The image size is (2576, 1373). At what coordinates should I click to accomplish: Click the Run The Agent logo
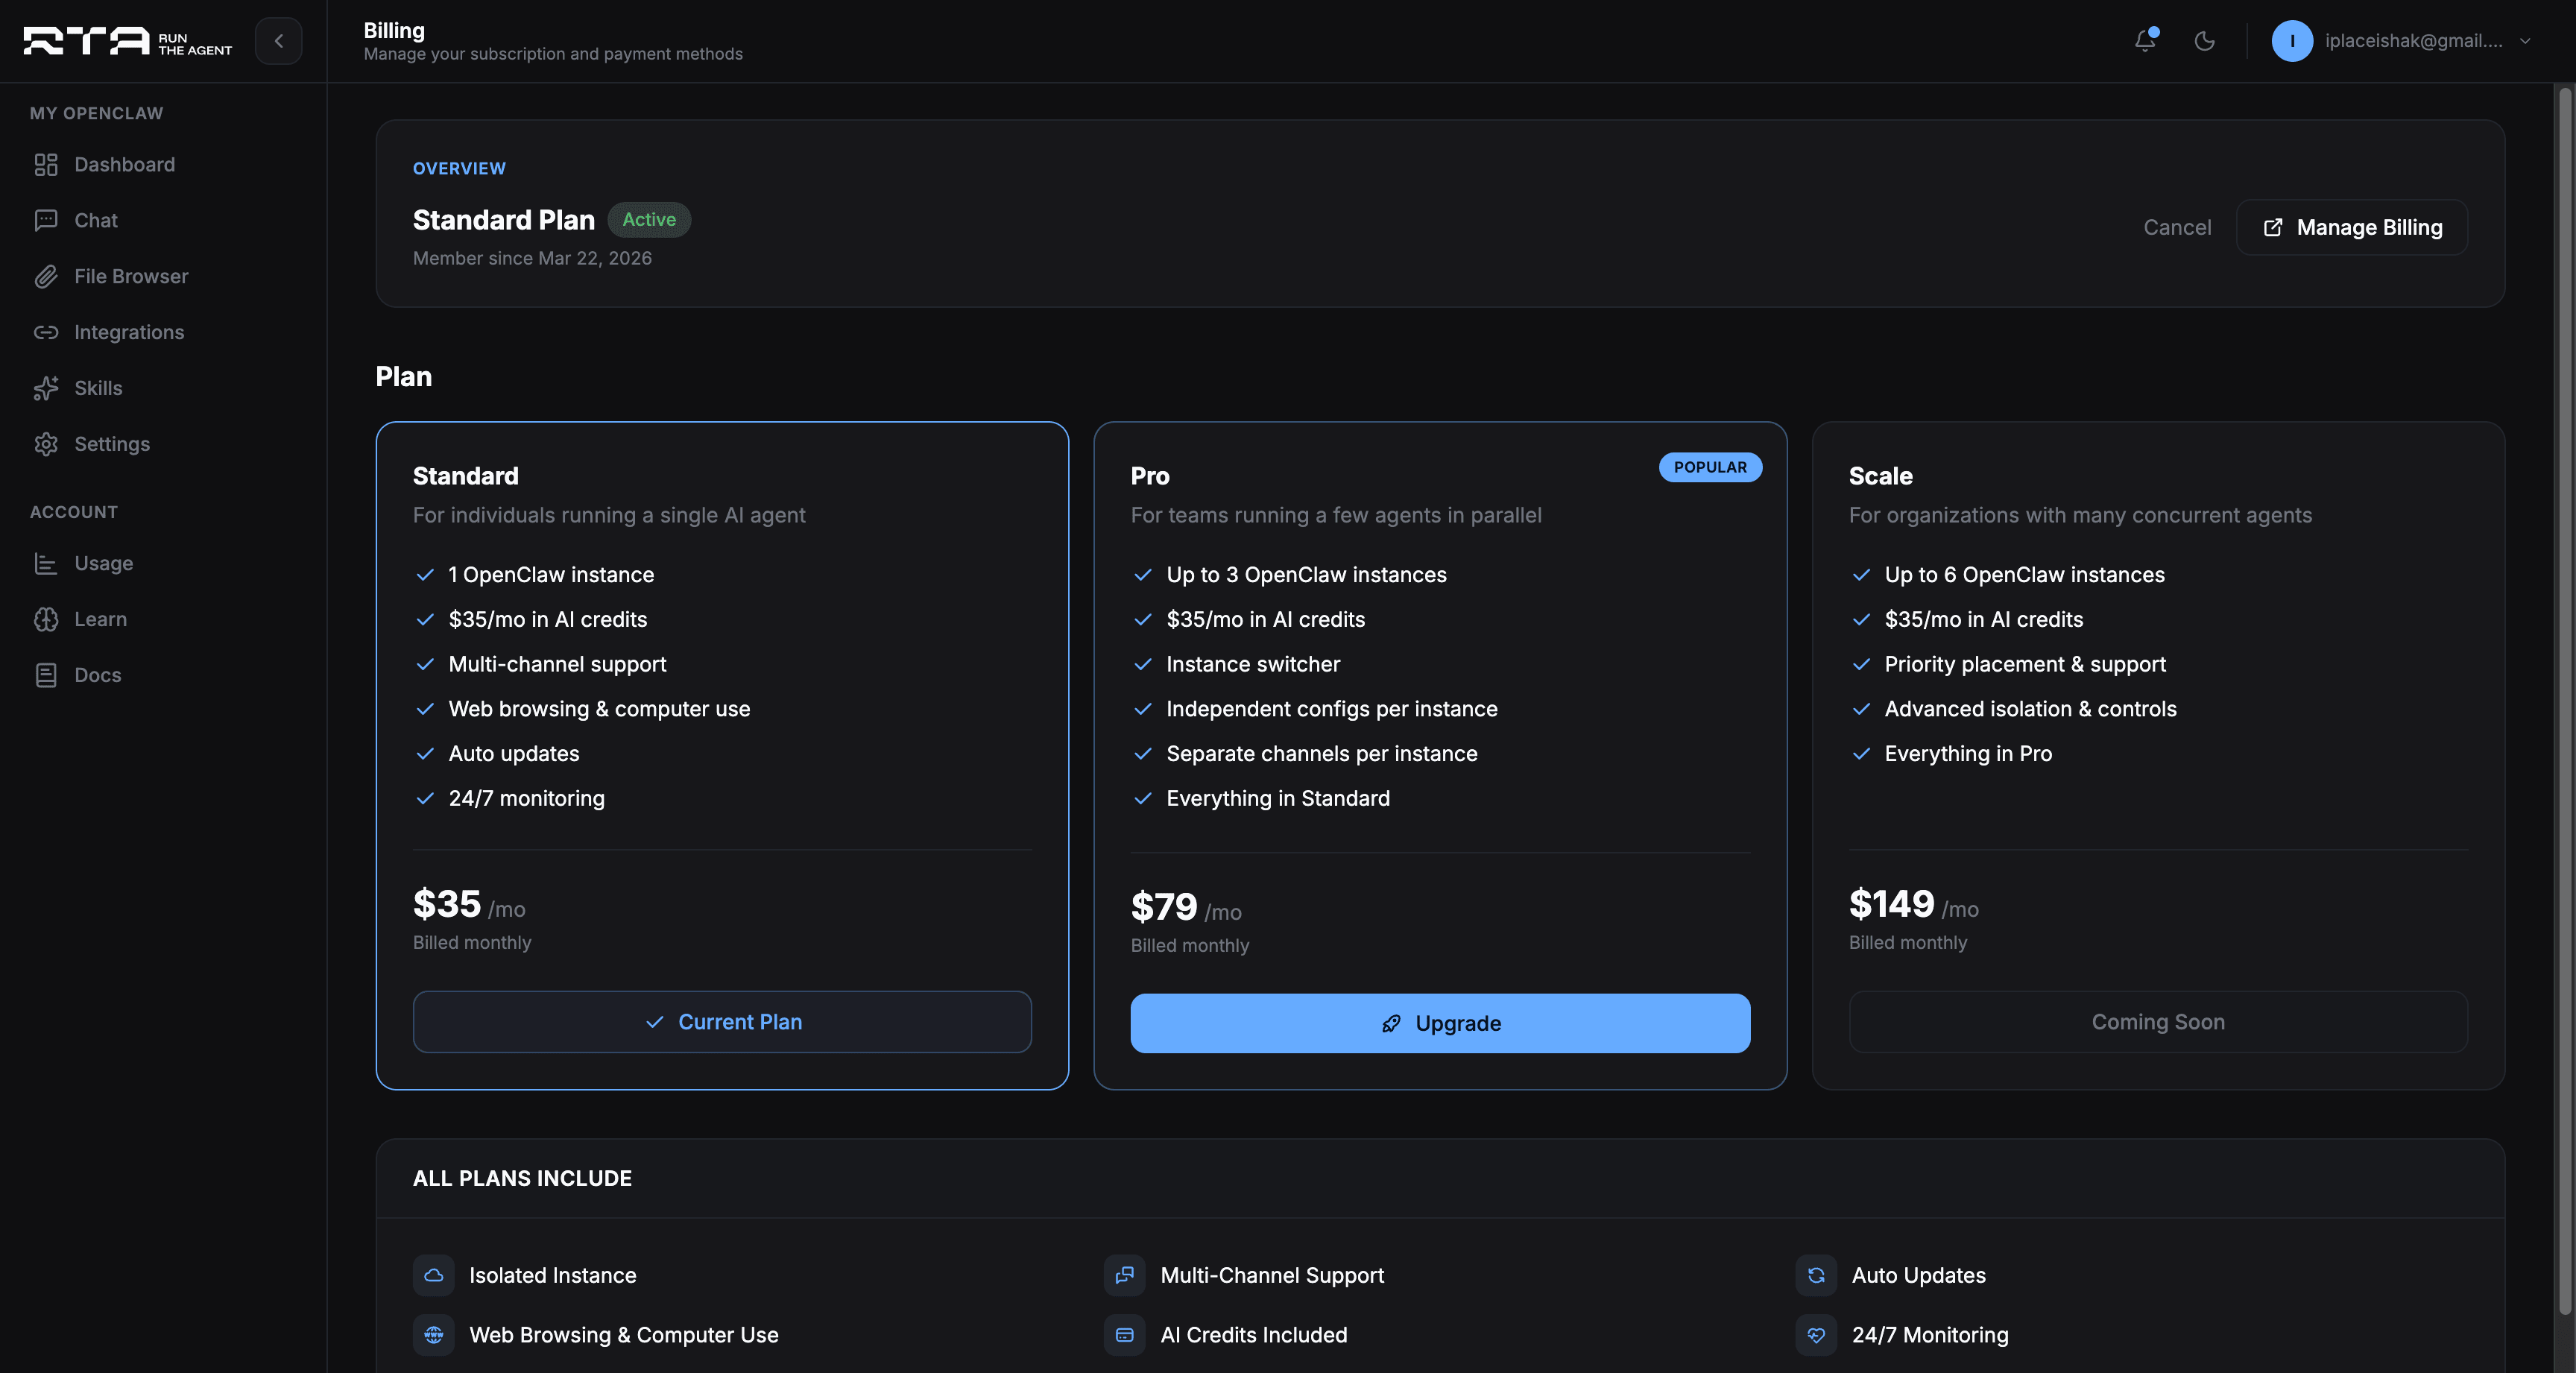pyautogui.click(x=128, y=41)
